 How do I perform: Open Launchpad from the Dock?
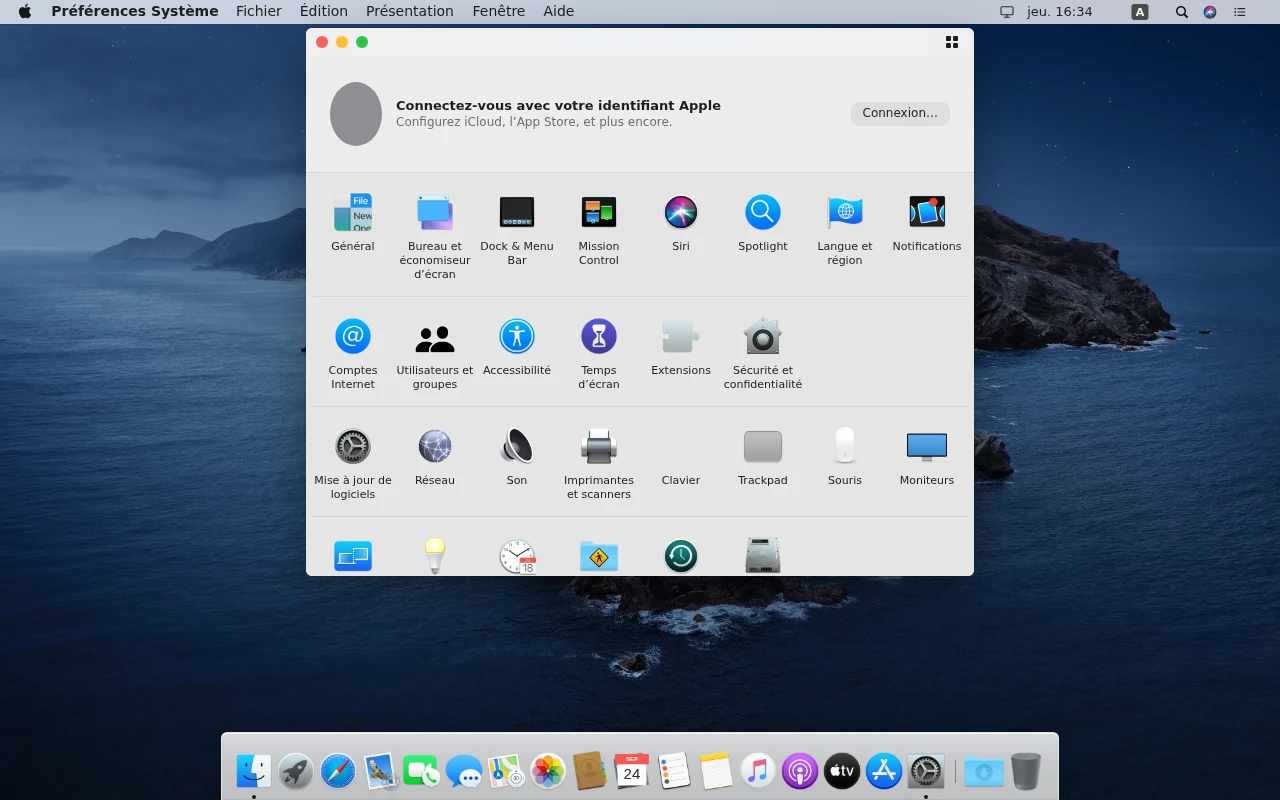tap(296, 771)
